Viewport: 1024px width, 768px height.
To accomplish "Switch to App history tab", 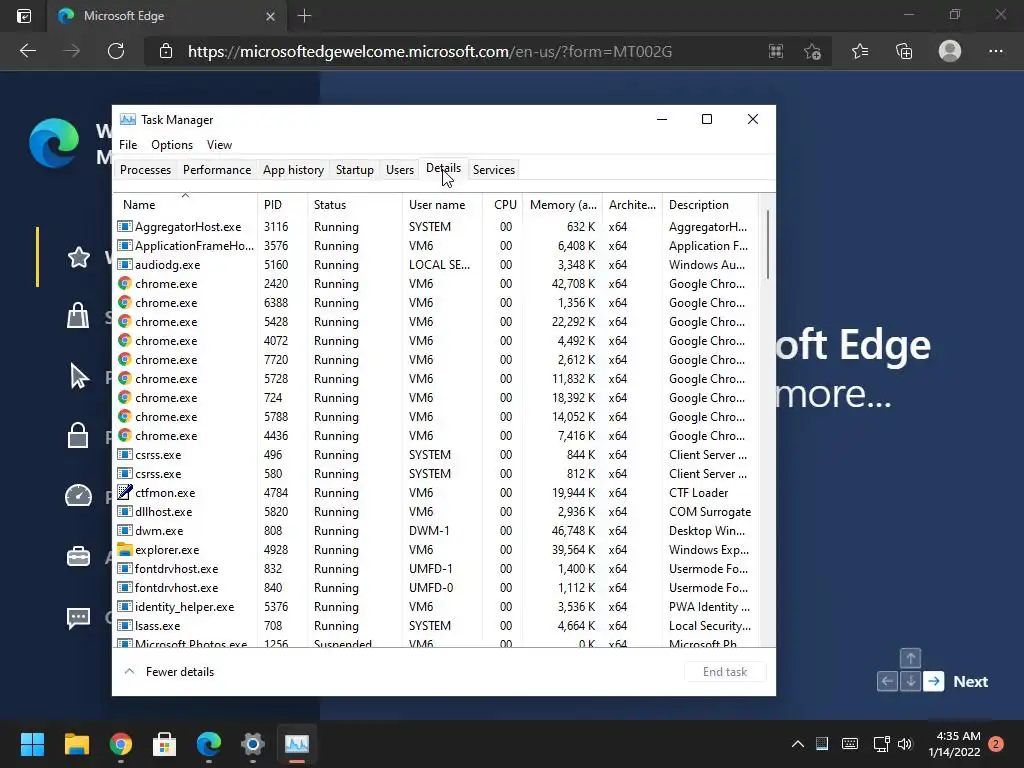I will tap(293, 170).
